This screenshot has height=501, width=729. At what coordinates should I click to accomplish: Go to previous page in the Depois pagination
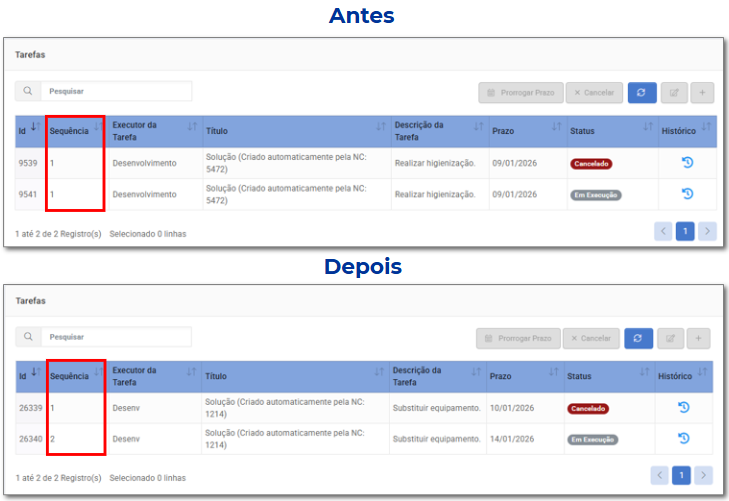(660, 475)
